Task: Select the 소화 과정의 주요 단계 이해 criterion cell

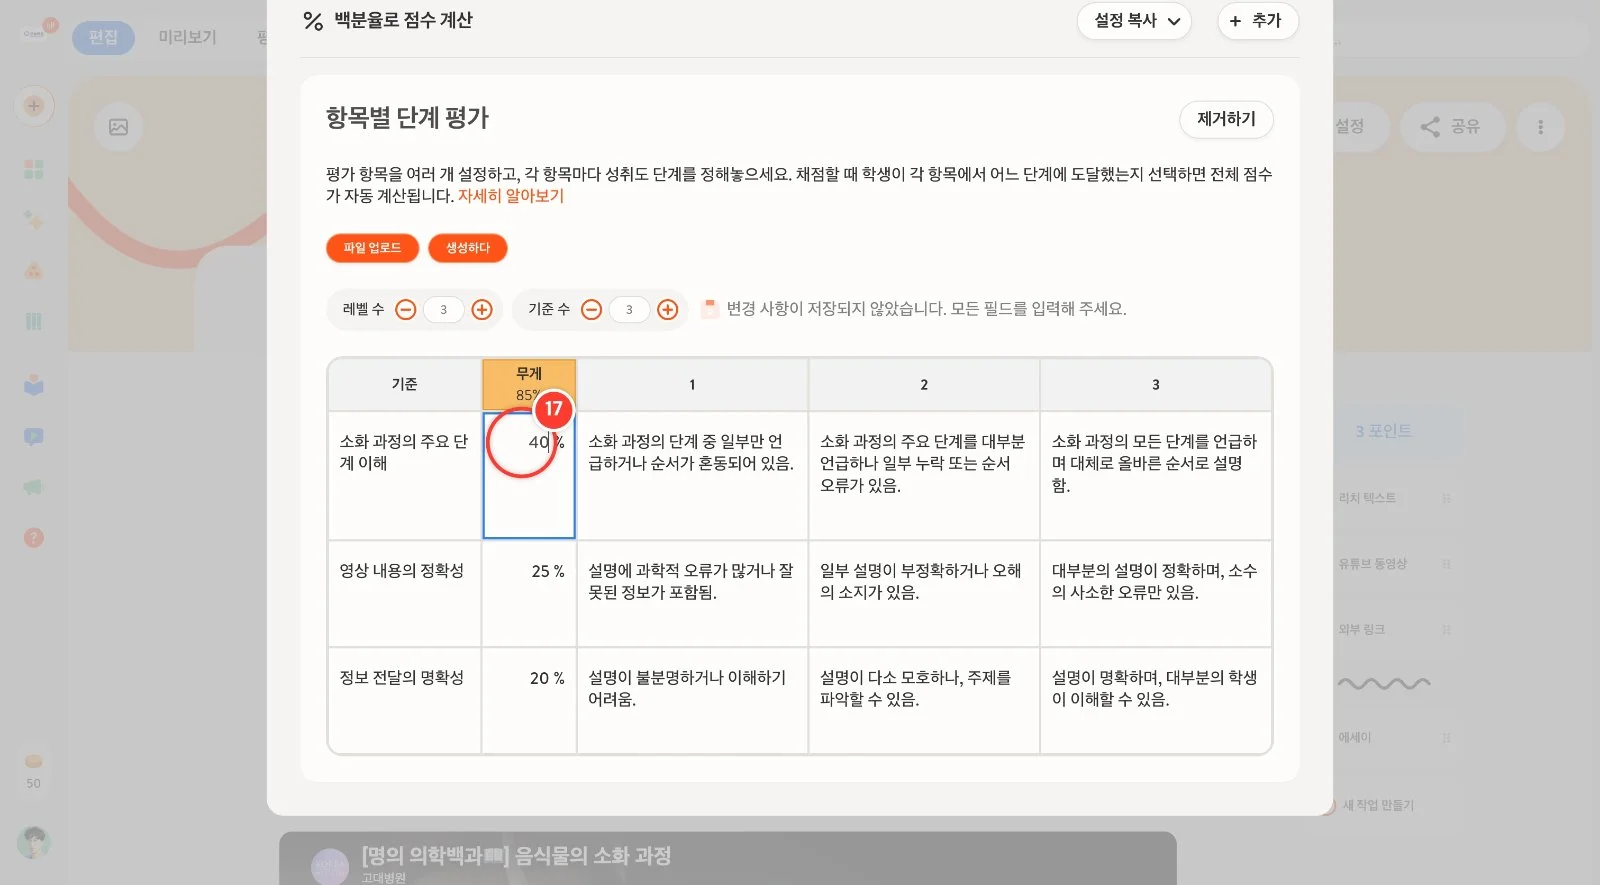Action: (x=405, y=476)
